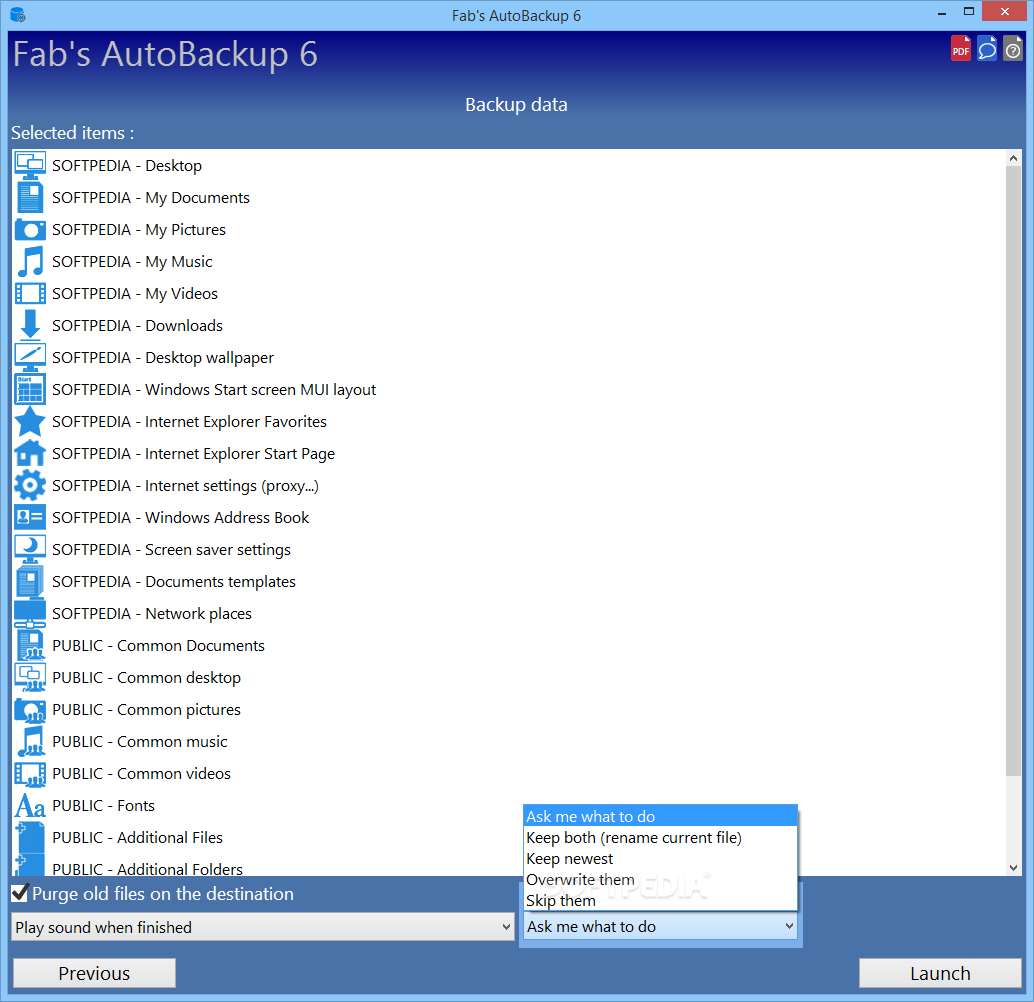Select the Screen saver moon icon
This screenshot has height=1002, width=1034.
[30, 549]
